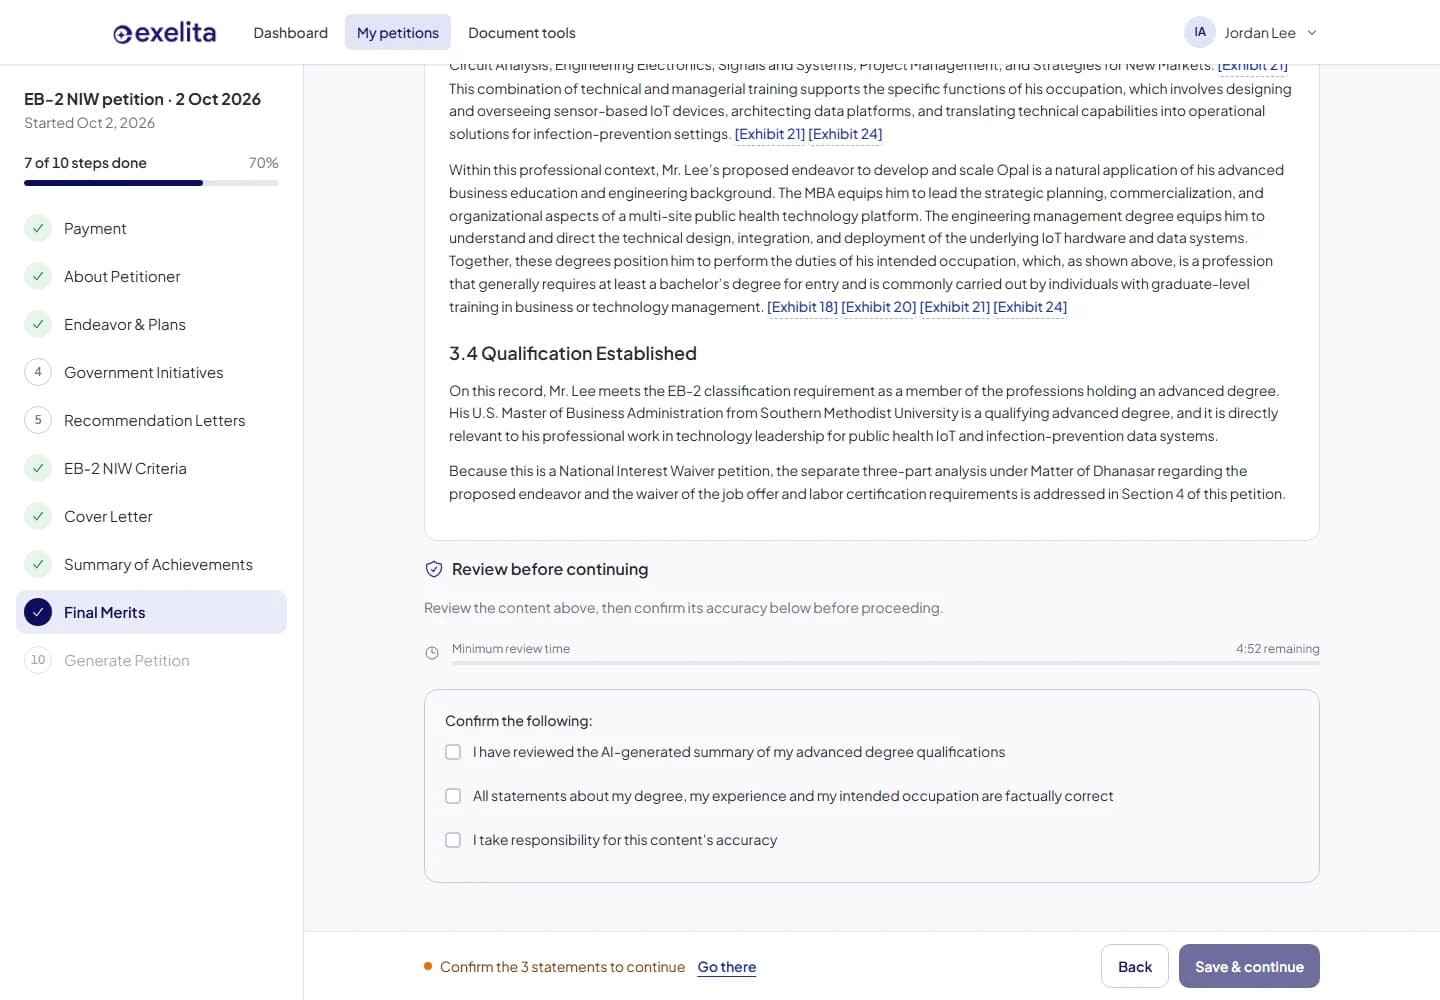
Task: Click the 7 of 10 steps progress bar
Action: 151,183
